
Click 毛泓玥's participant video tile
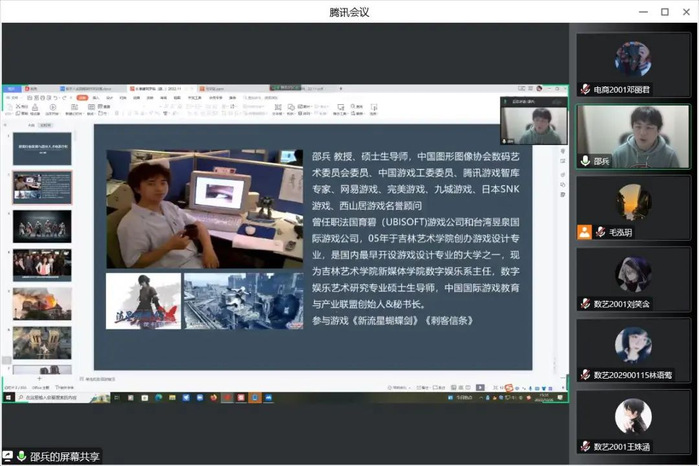(633, 207)
